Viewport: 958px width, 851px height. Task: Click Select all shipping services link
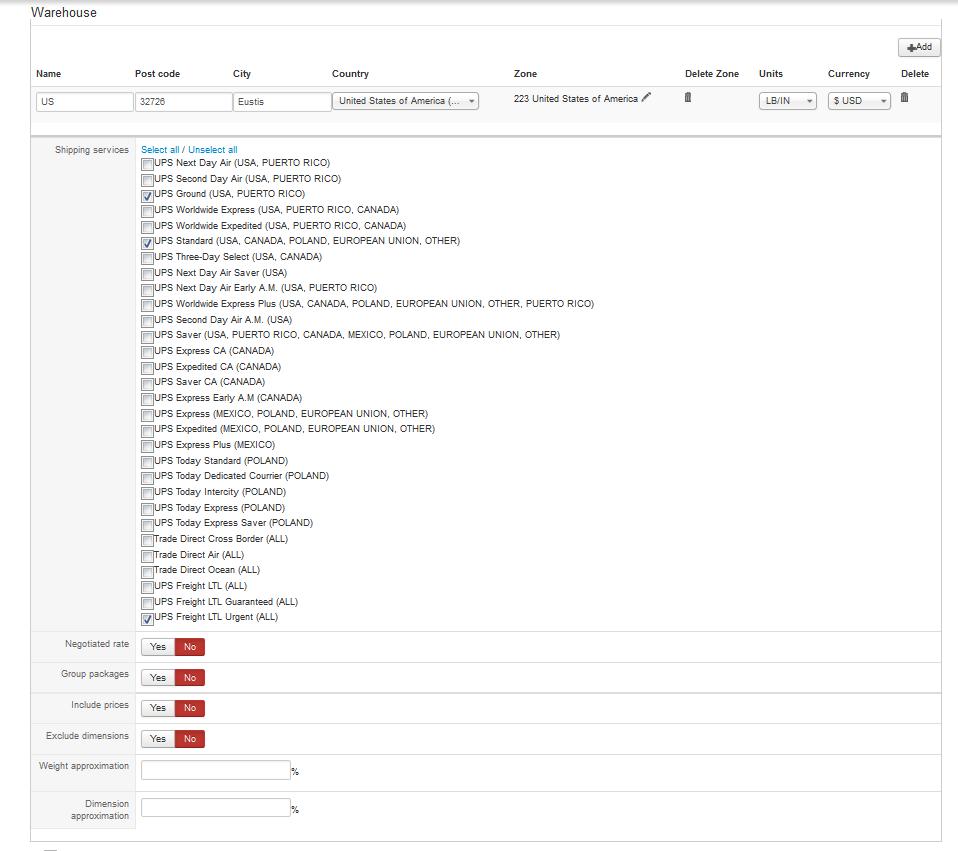[x=160, y=150]
